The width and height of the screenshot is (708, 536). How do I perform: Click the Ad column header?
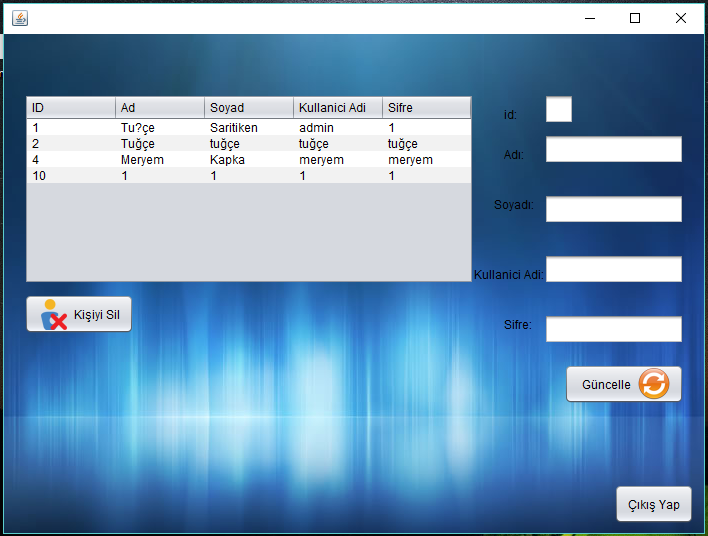159,108
